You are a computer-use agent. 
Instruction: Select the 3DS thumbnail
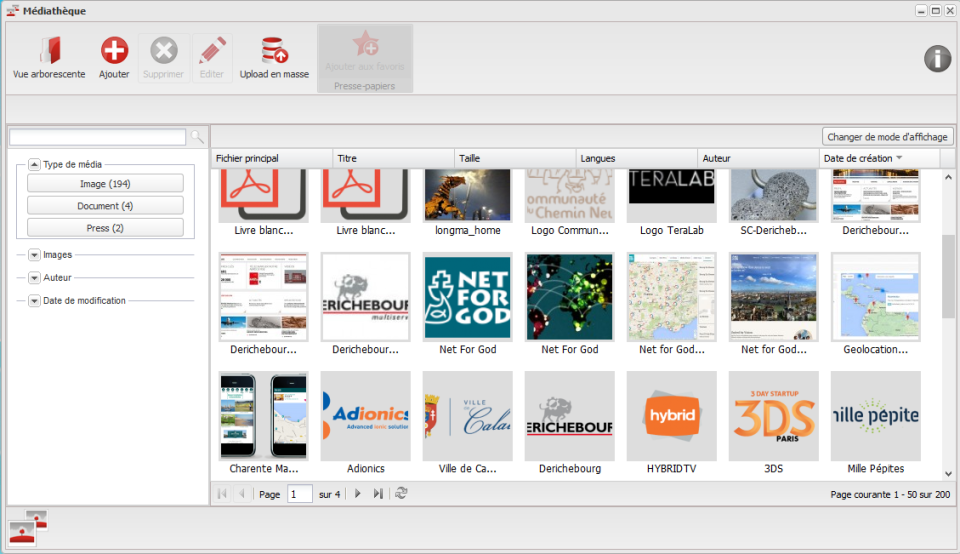(x=774, y=416)
